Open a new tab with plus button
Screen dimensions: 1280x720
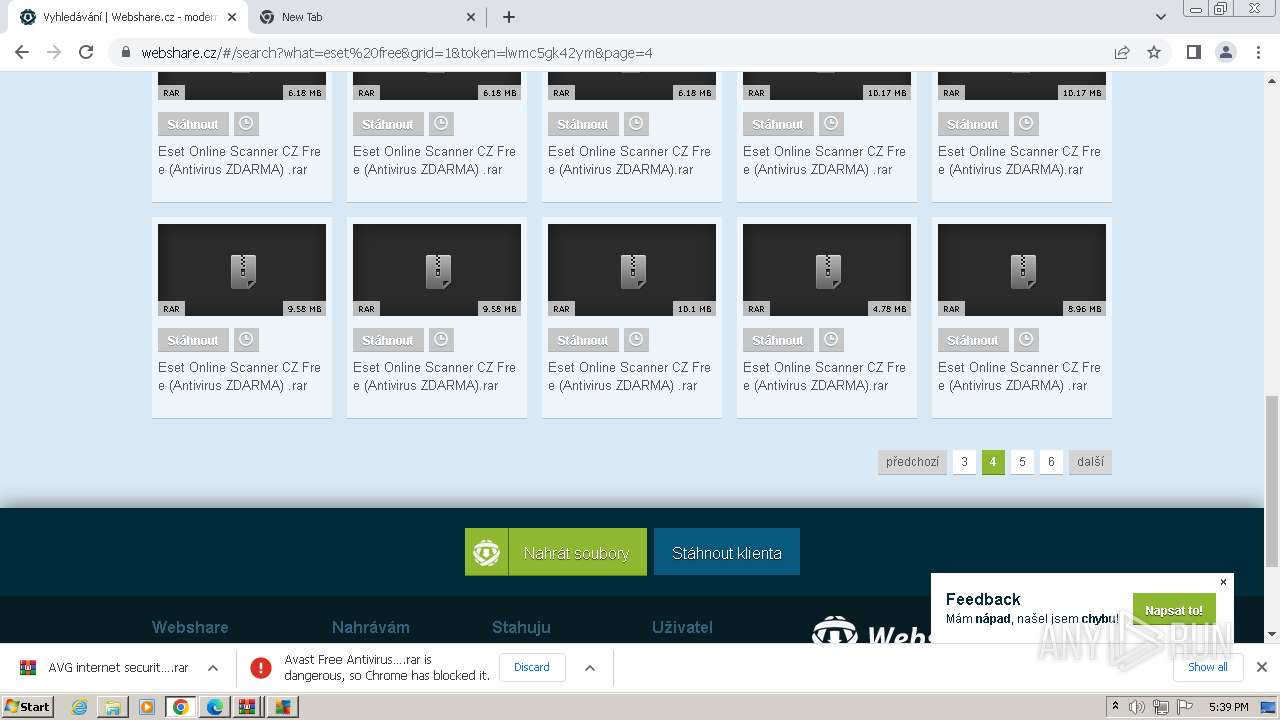point(509,17)
